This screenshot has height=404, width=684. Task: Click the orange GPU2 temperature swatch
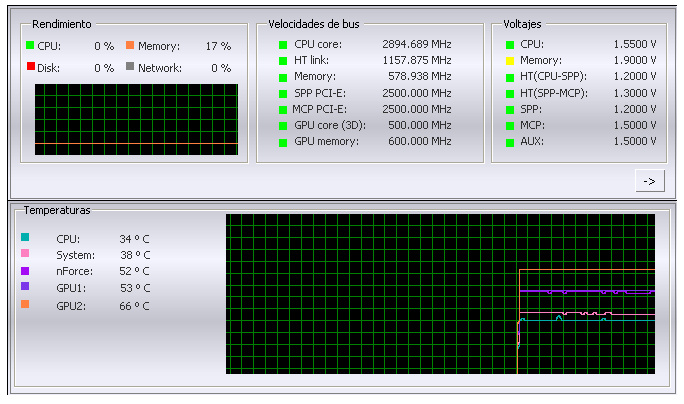tap(25, 305)
